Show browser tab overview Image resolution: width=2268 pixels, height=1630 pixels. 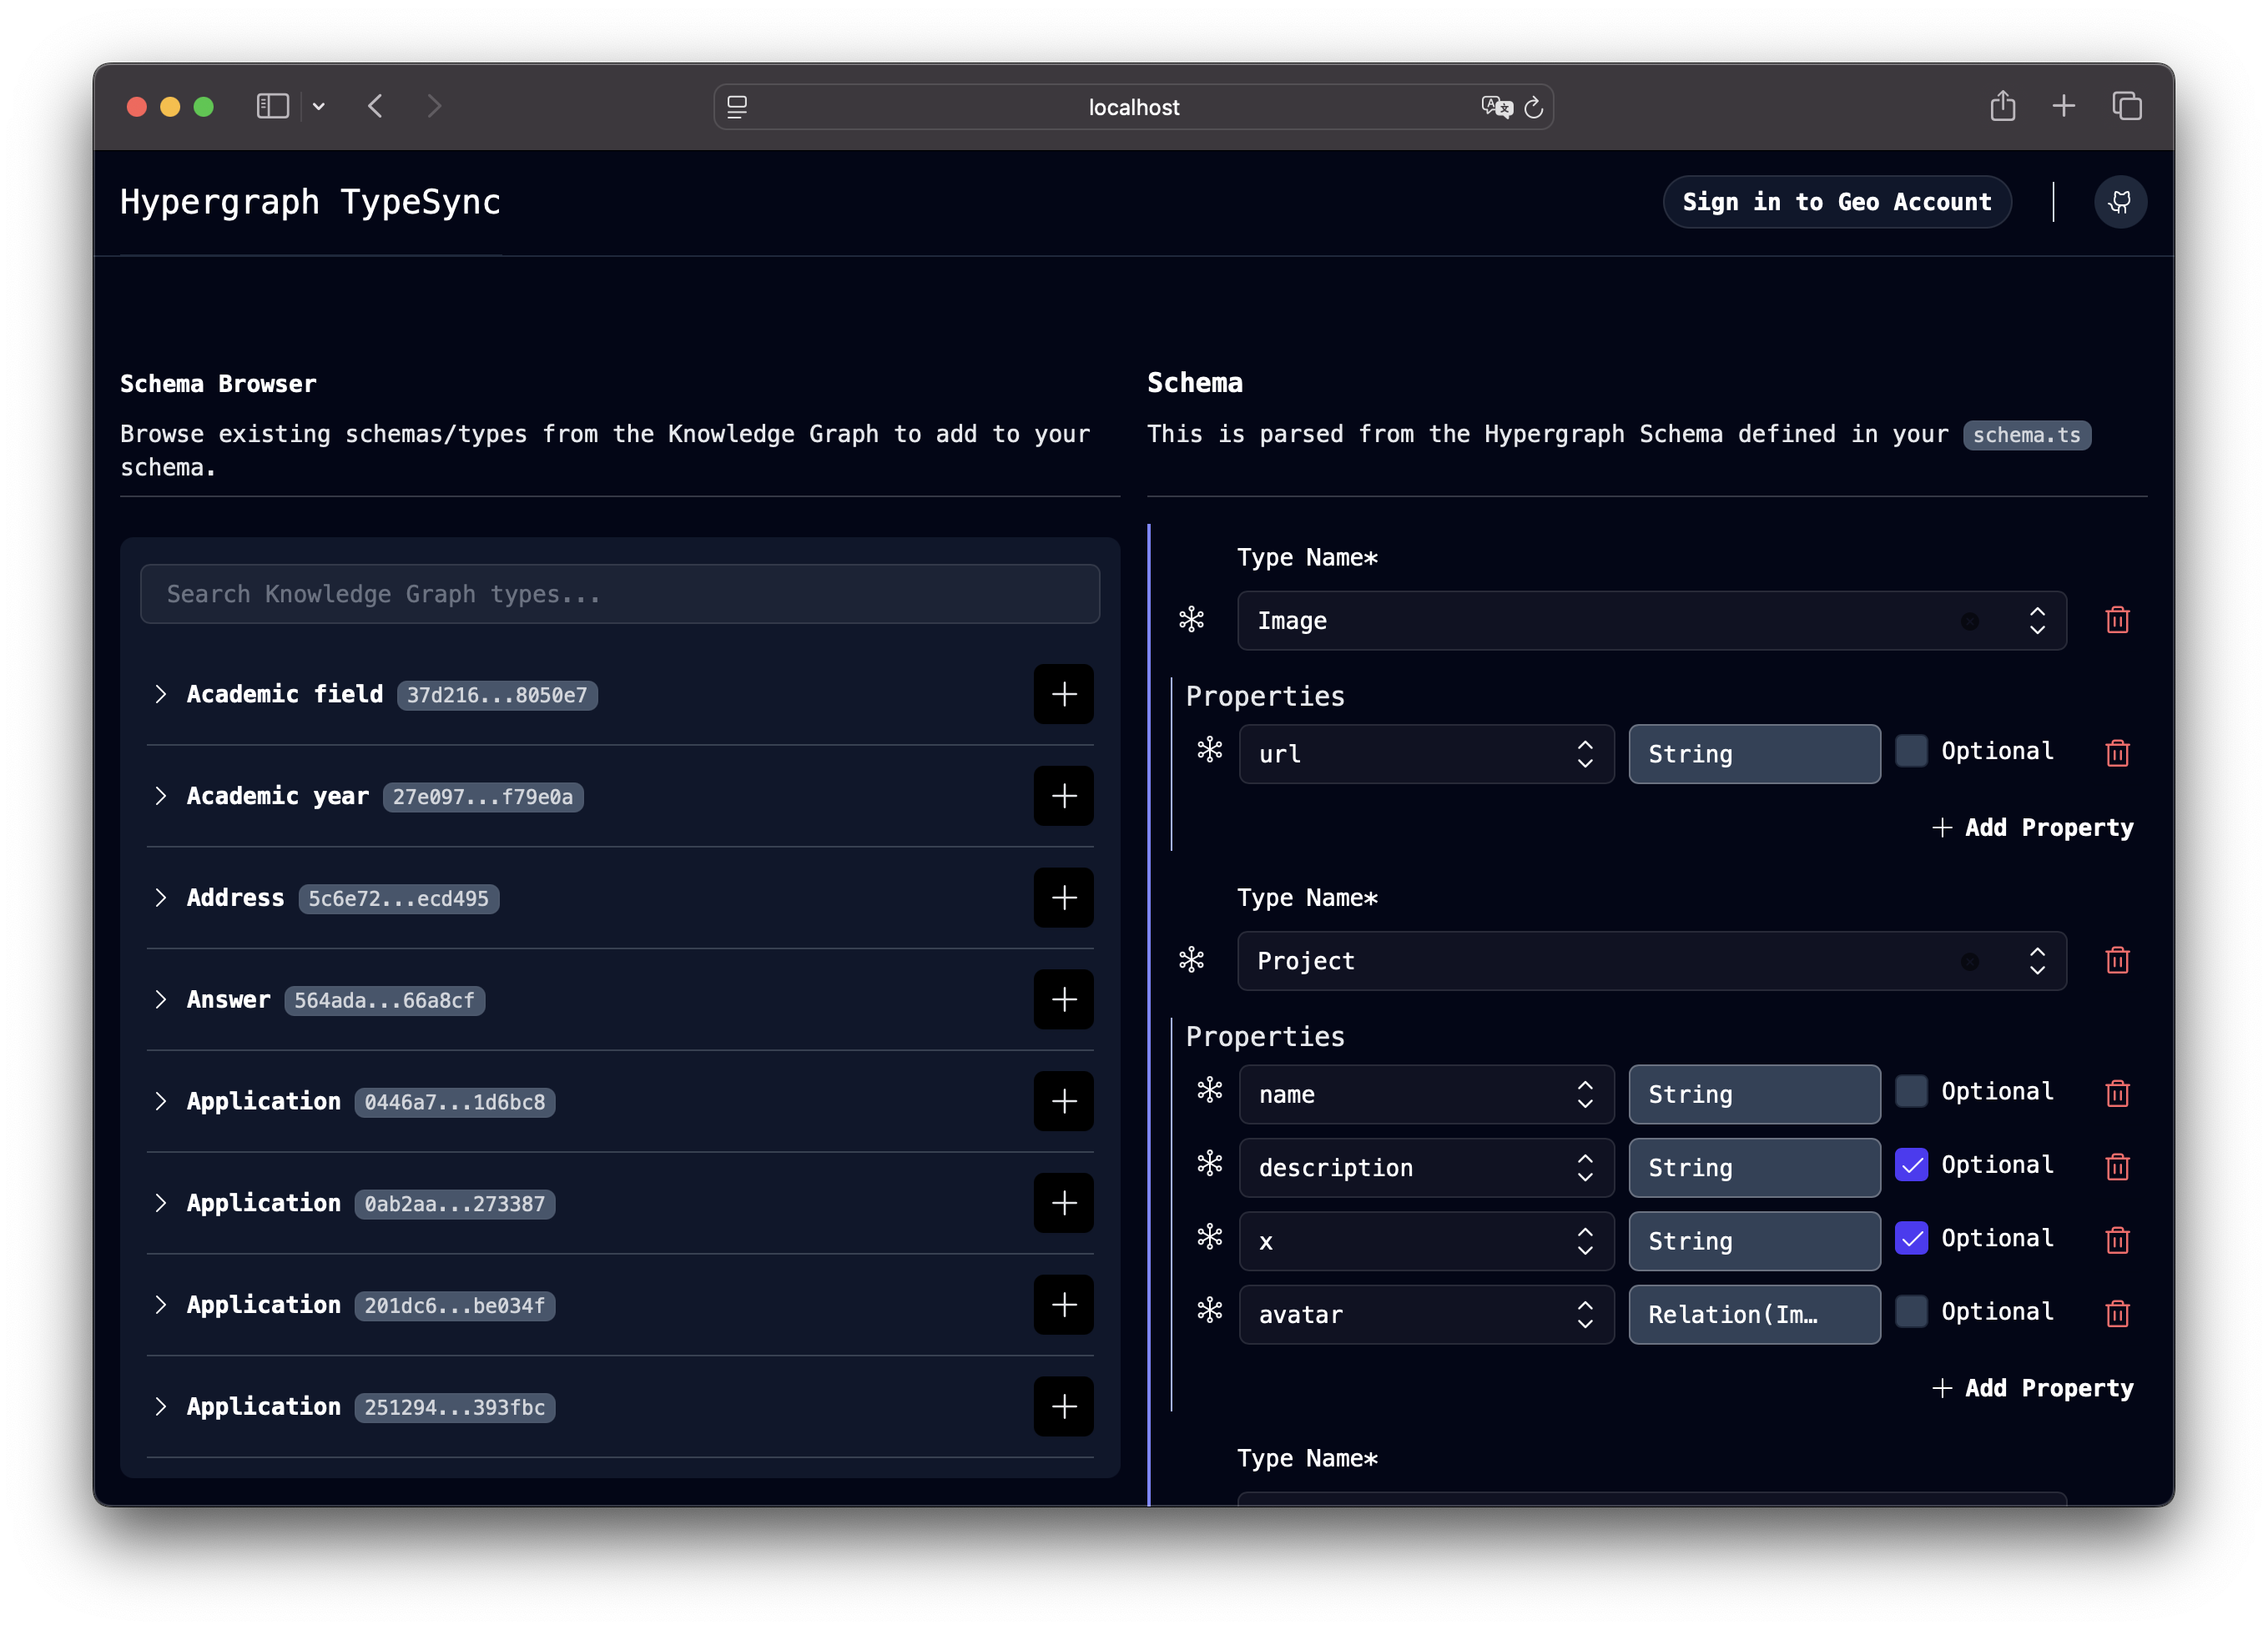point(2126,106)
